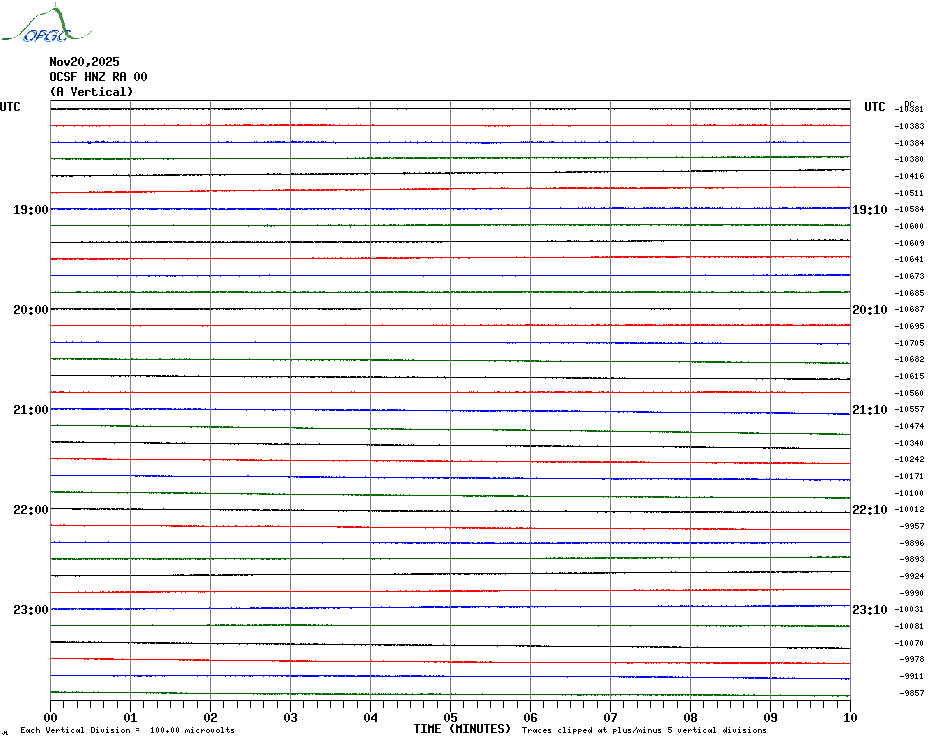Image resolution: width=930 pixels, height=744 pixels.
Task: Click the DC offset value -9857
Action: click(912, 693)
